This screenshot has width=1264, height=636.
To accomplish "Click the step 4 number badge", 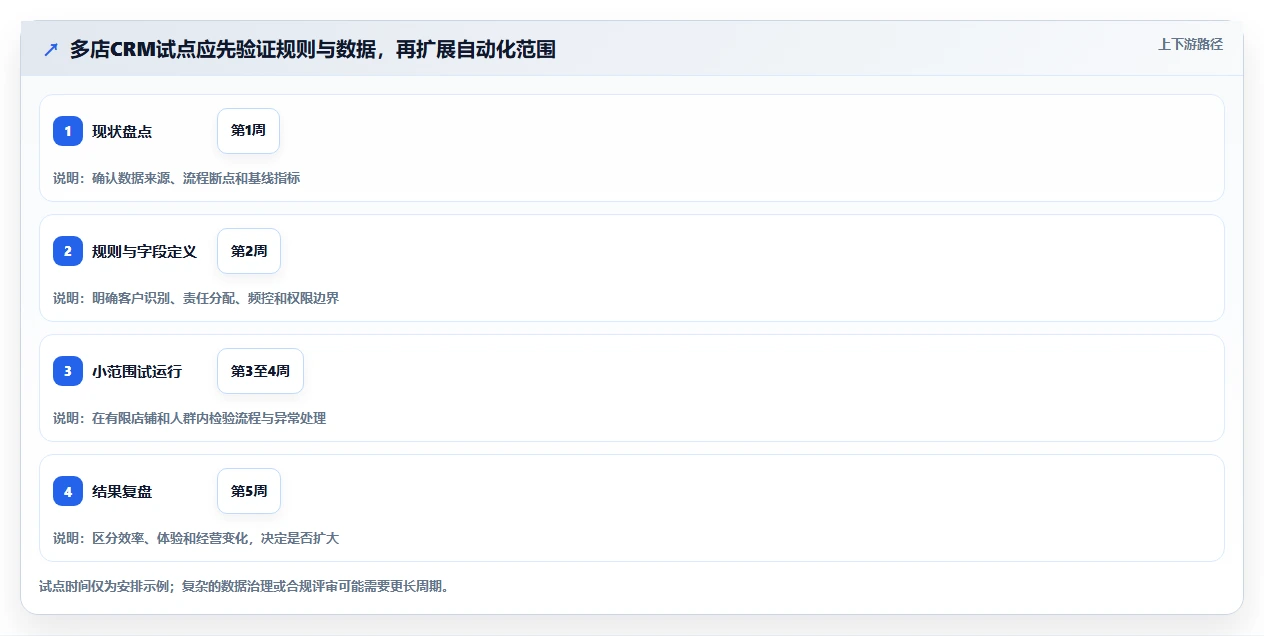I will pos(68,491).
